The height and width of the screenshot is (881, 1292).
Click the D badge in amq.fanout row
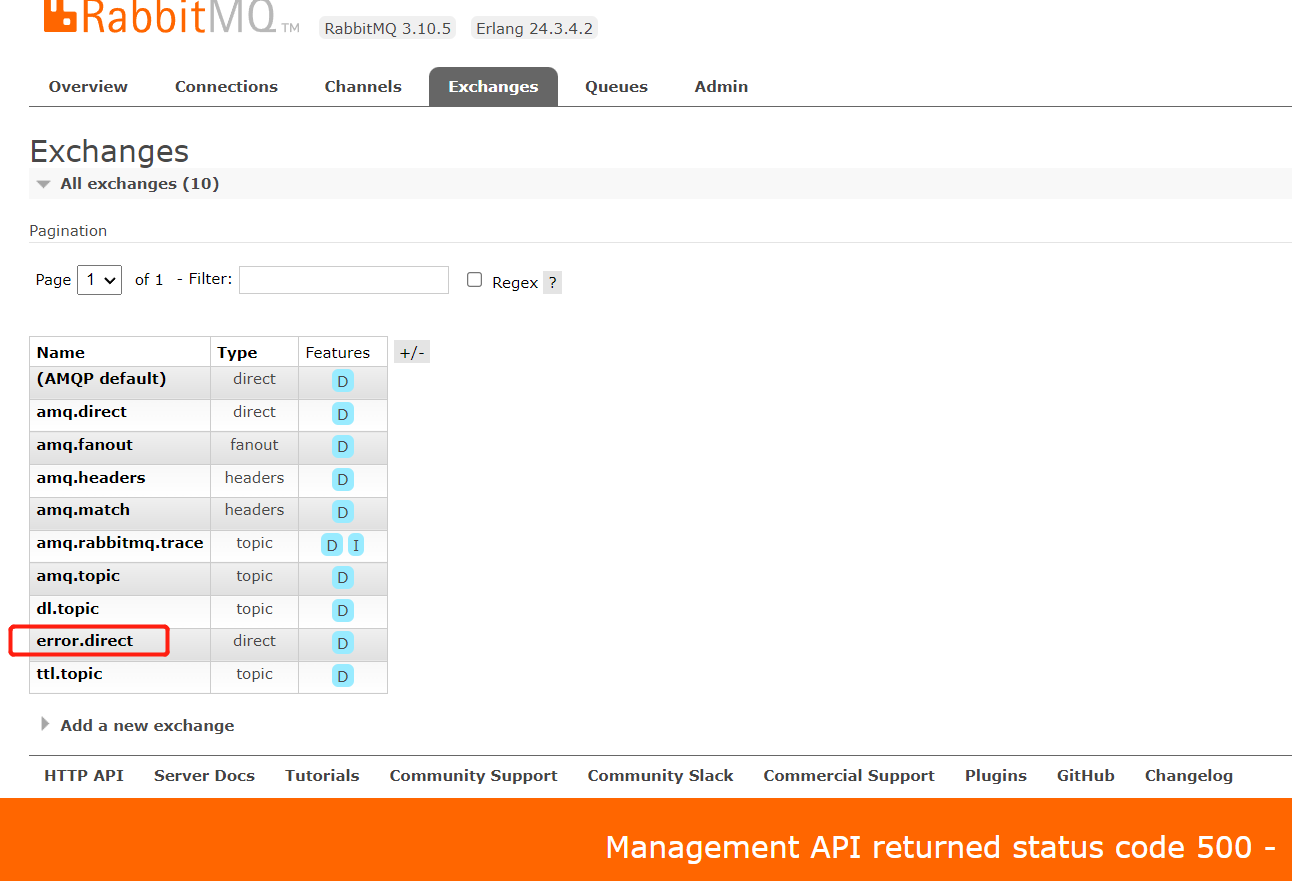(343, 447)
